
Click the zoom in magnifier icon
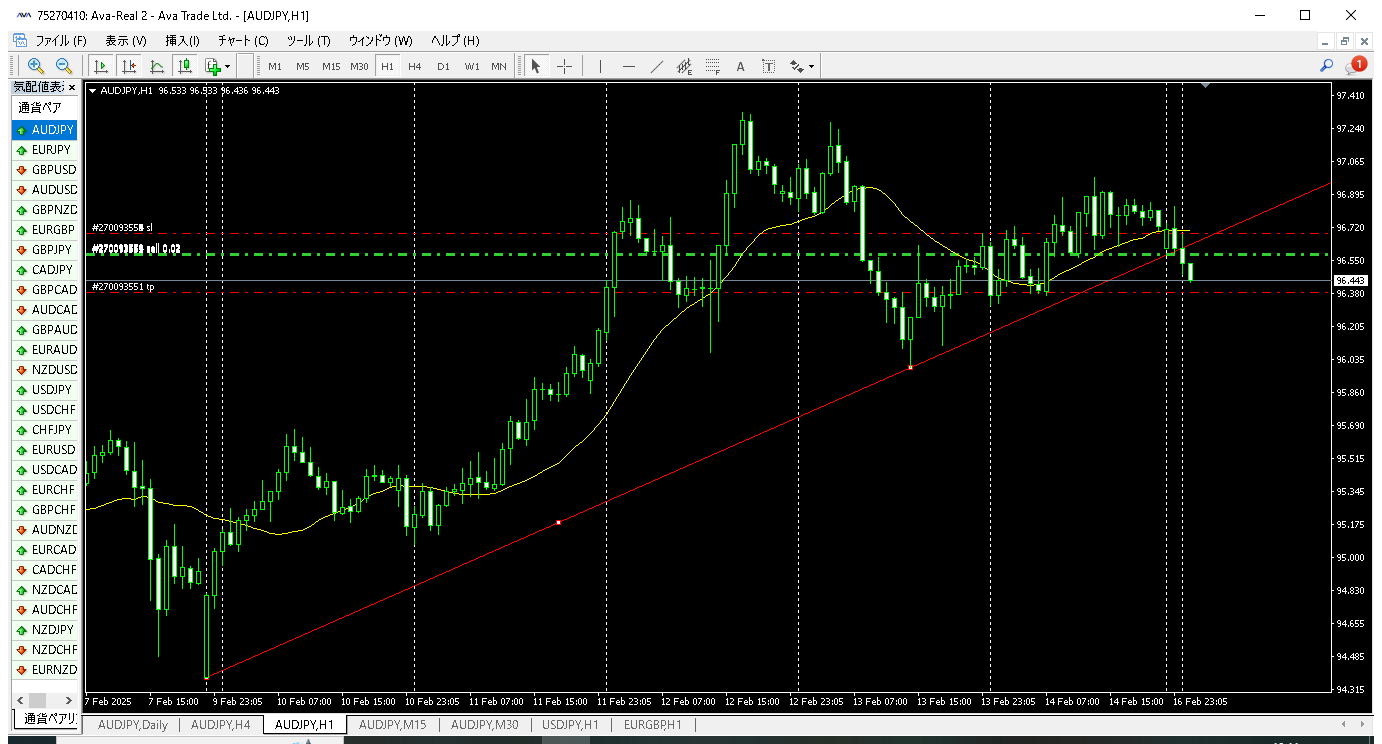[36, 66]
